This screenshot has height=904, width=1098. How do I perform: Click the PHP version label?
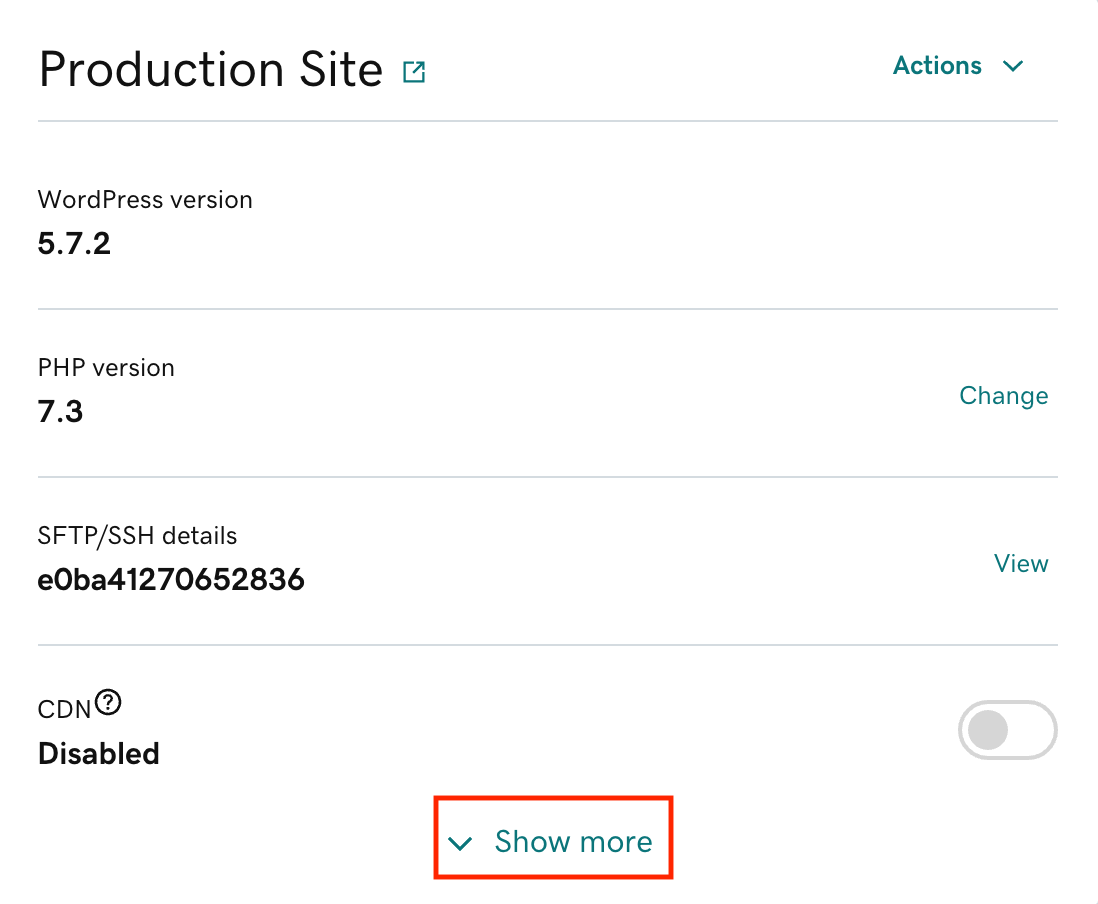(106, 368)
